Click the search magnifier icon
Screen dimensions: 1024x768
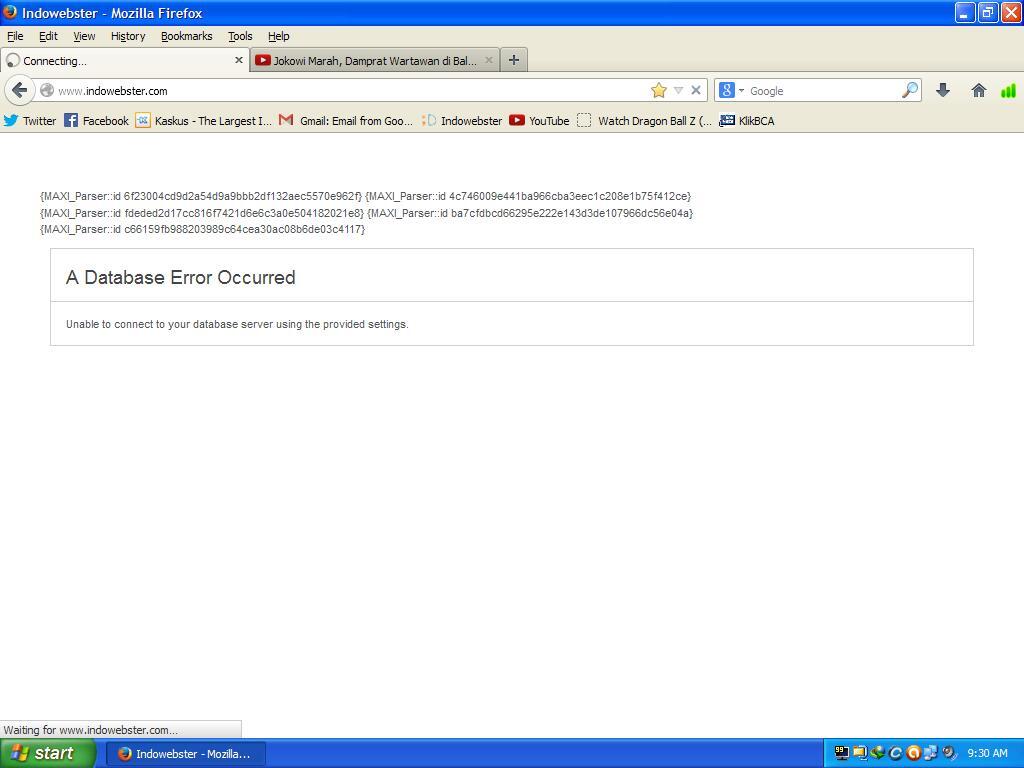[x=910, y=90]
